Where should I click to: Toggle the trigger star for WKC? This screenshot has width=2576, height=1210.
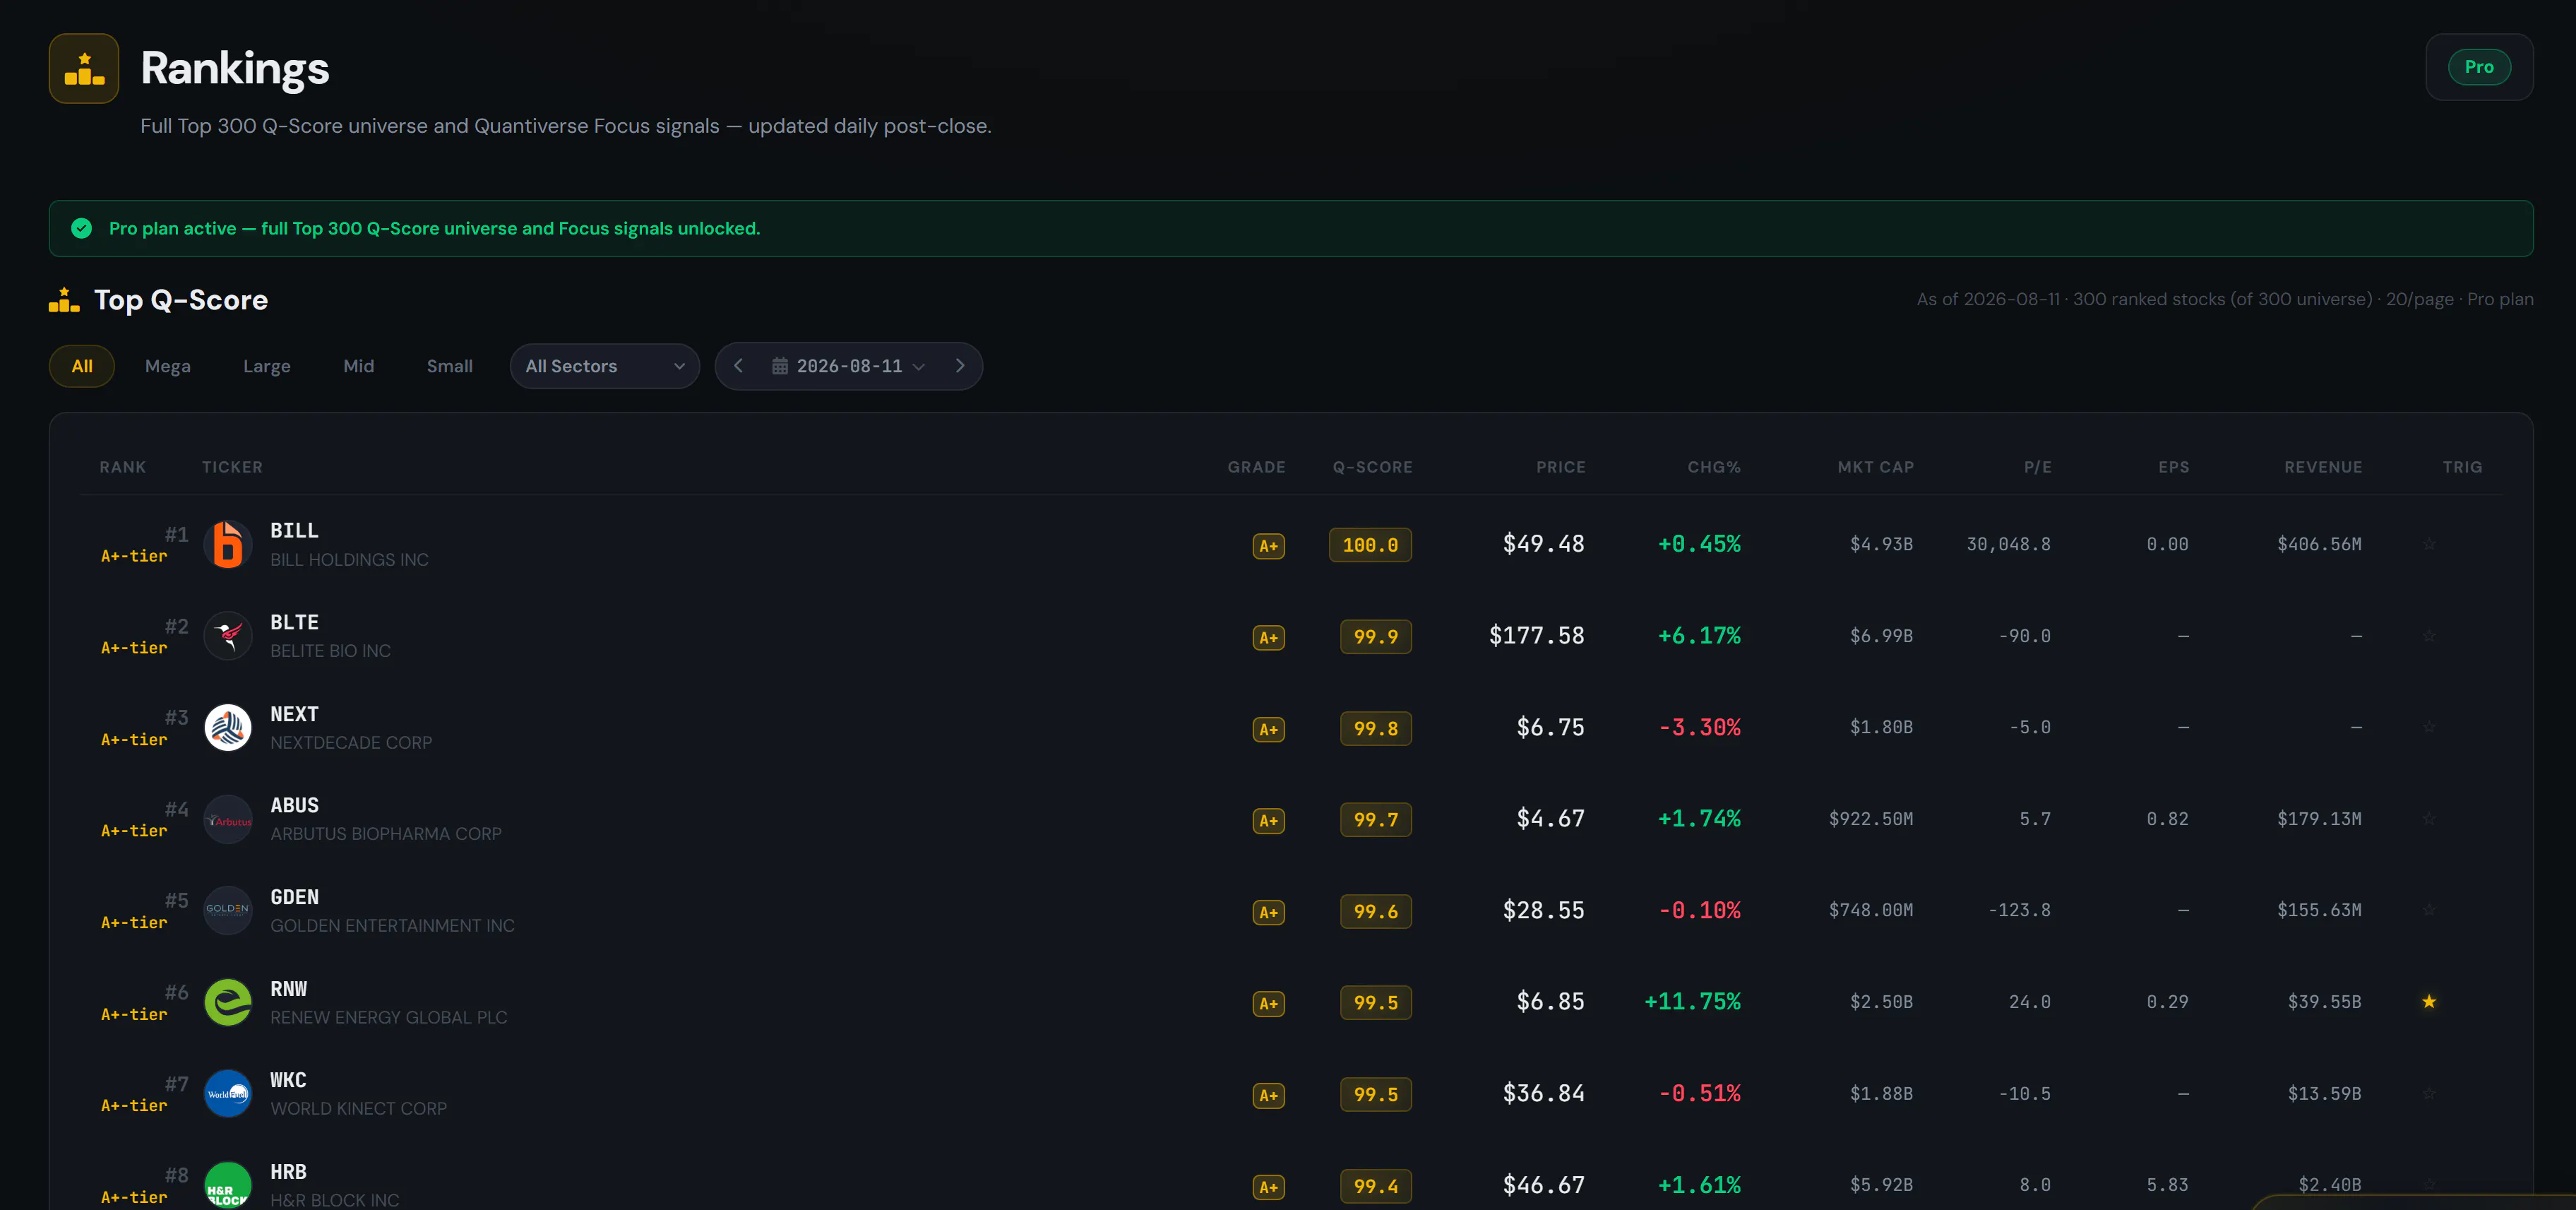pyautogui.click(x=2429, y=1093)
